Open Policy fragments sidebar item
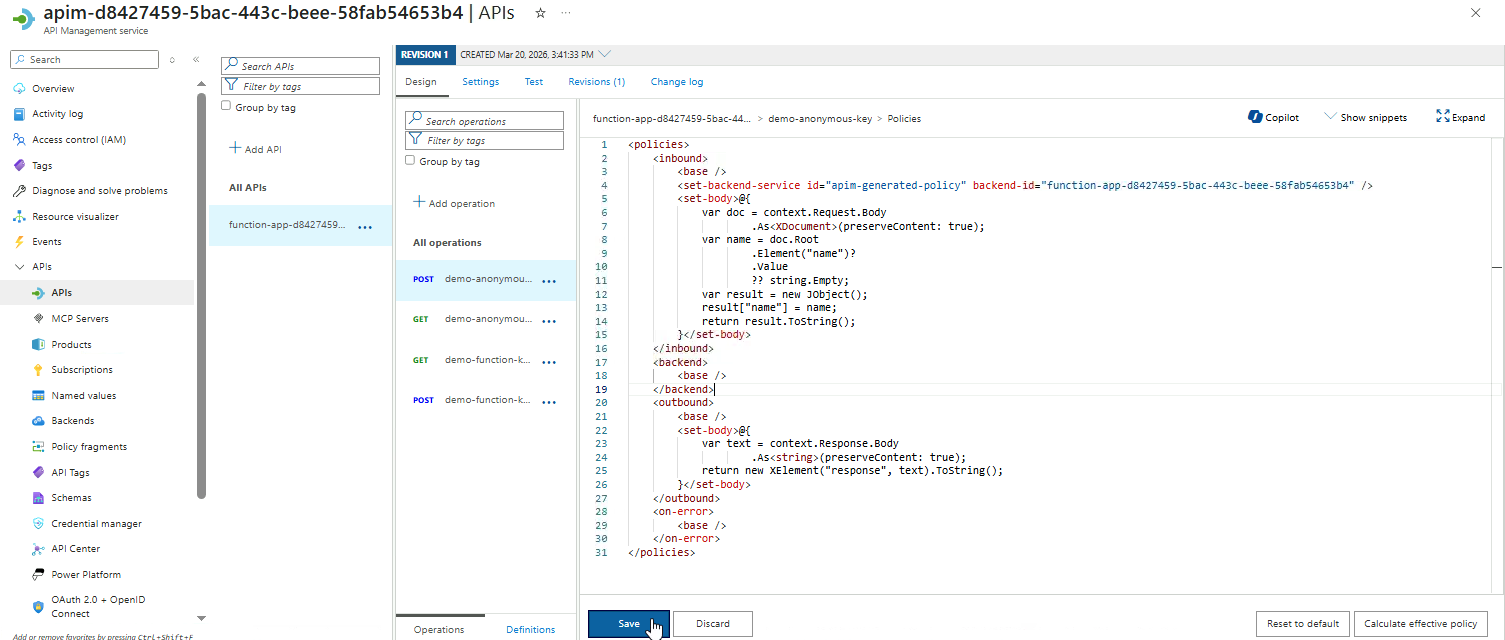The height and width of the screenshot is (640, 1505). (x=89, y=447)
